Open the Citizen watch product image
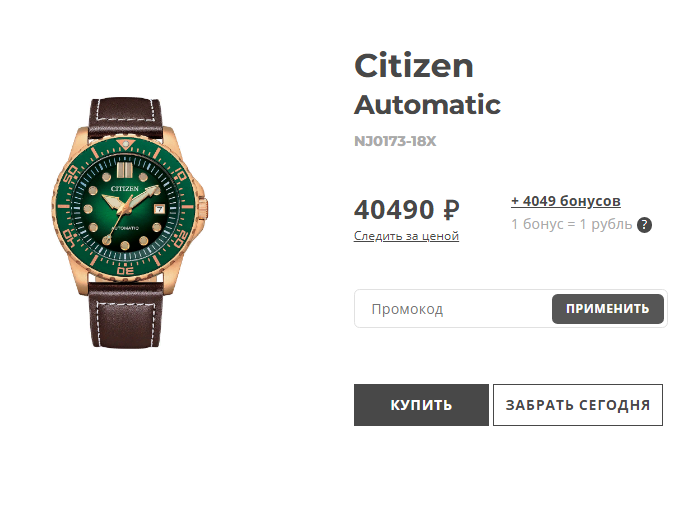Viewport: 688px width, 517px height. point(129,223)
